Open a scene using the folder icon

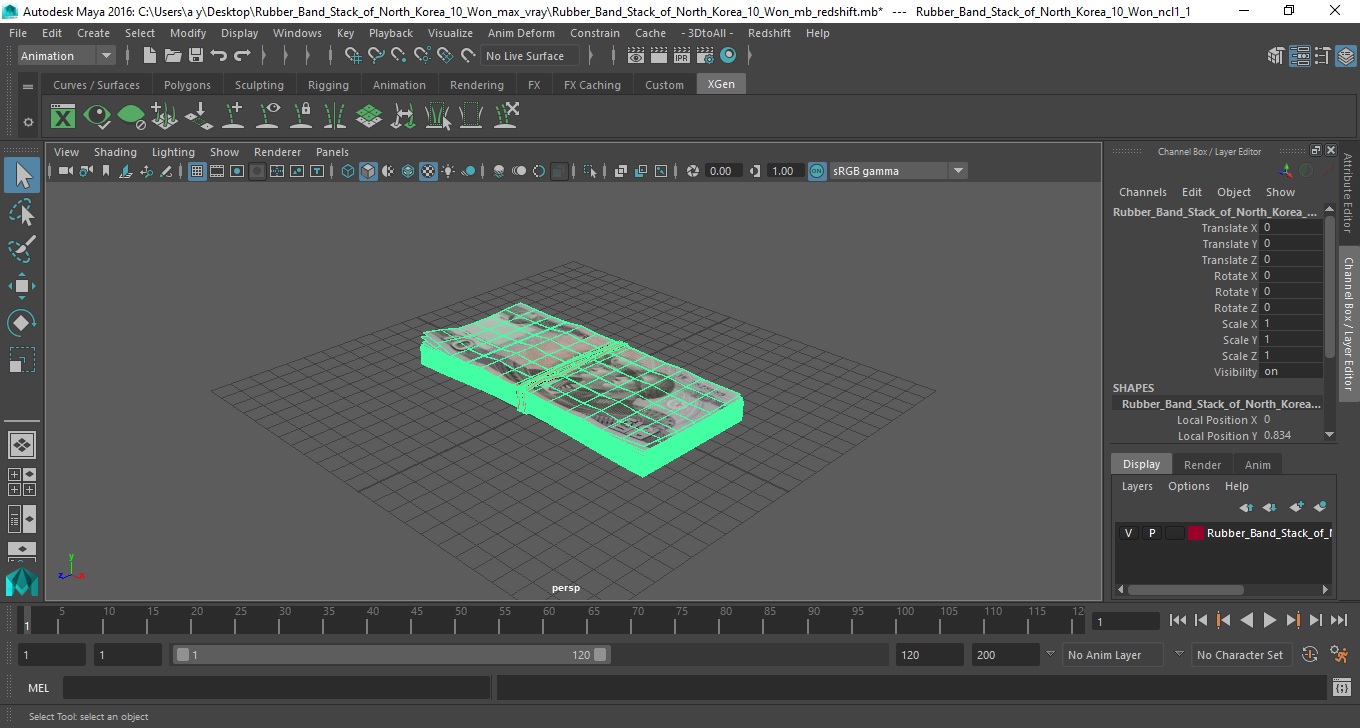[173, 56]
